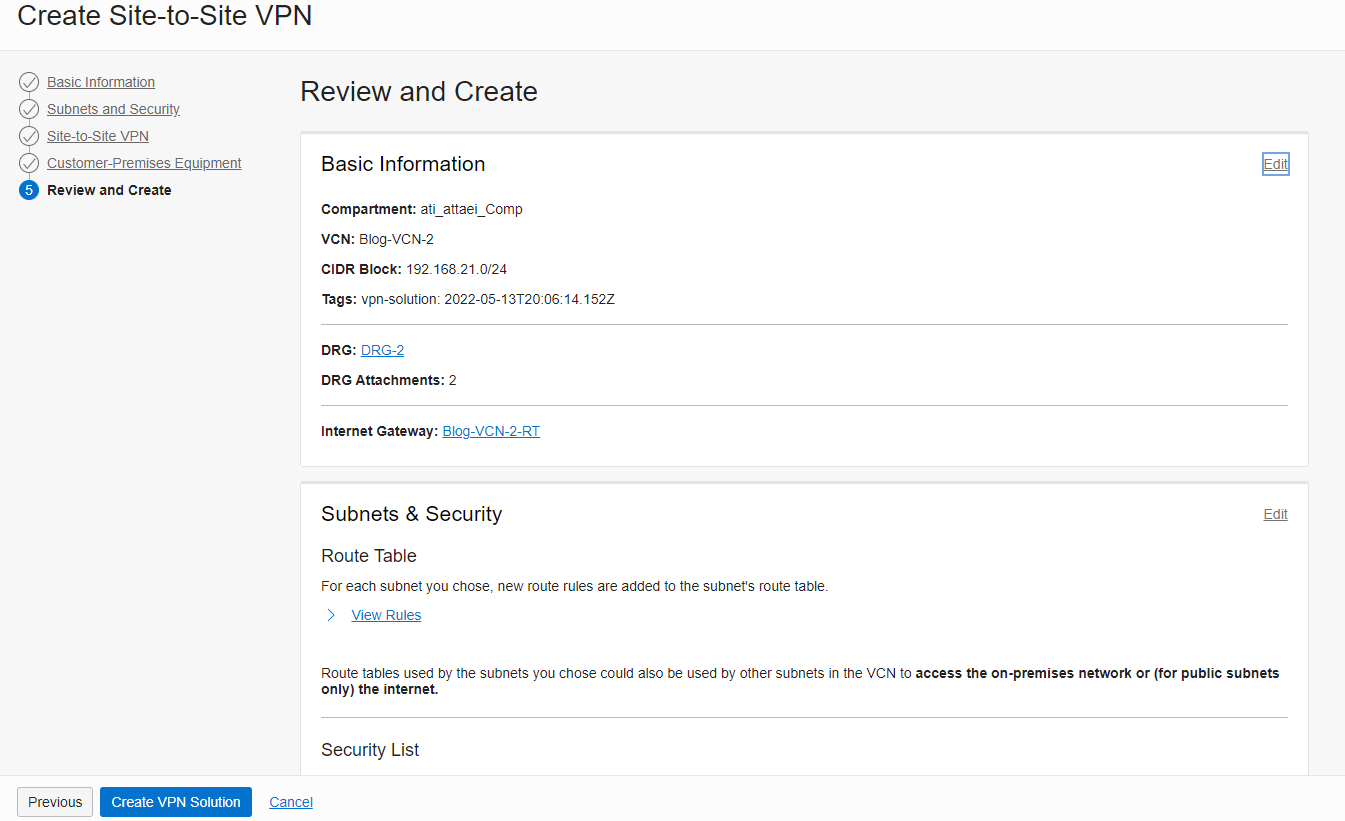The height and width of the screenshot is (821, 1345).
Task: Edit the Basic Information section
Action: point(1275,164)
